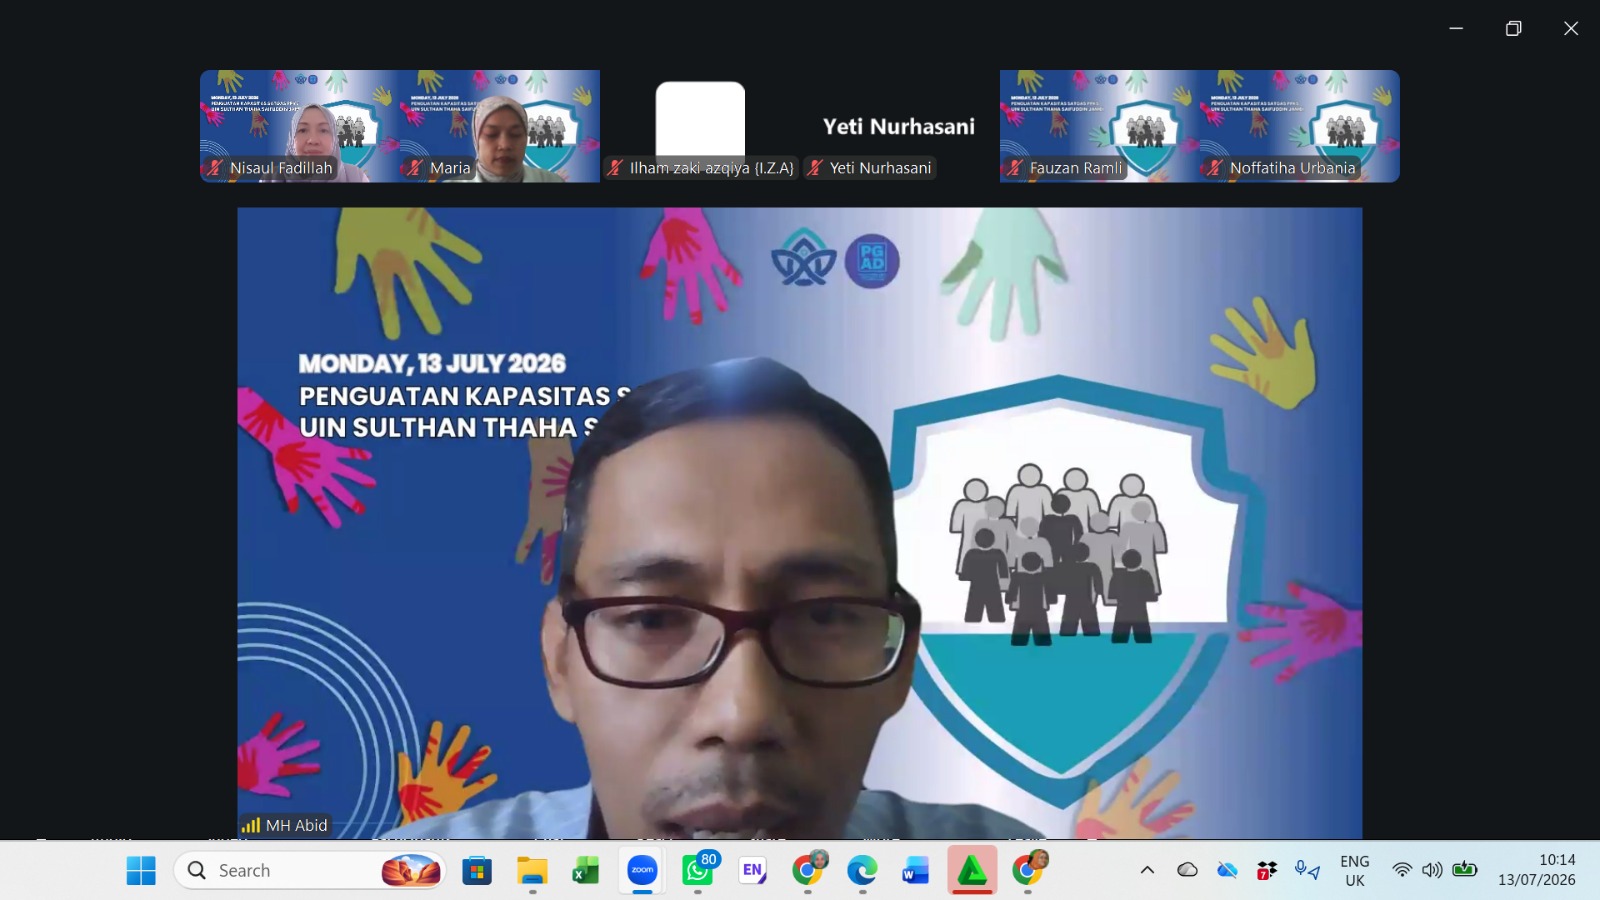
Task: Click the blue OneDrive tray icon
Action: coord(1227,870)
